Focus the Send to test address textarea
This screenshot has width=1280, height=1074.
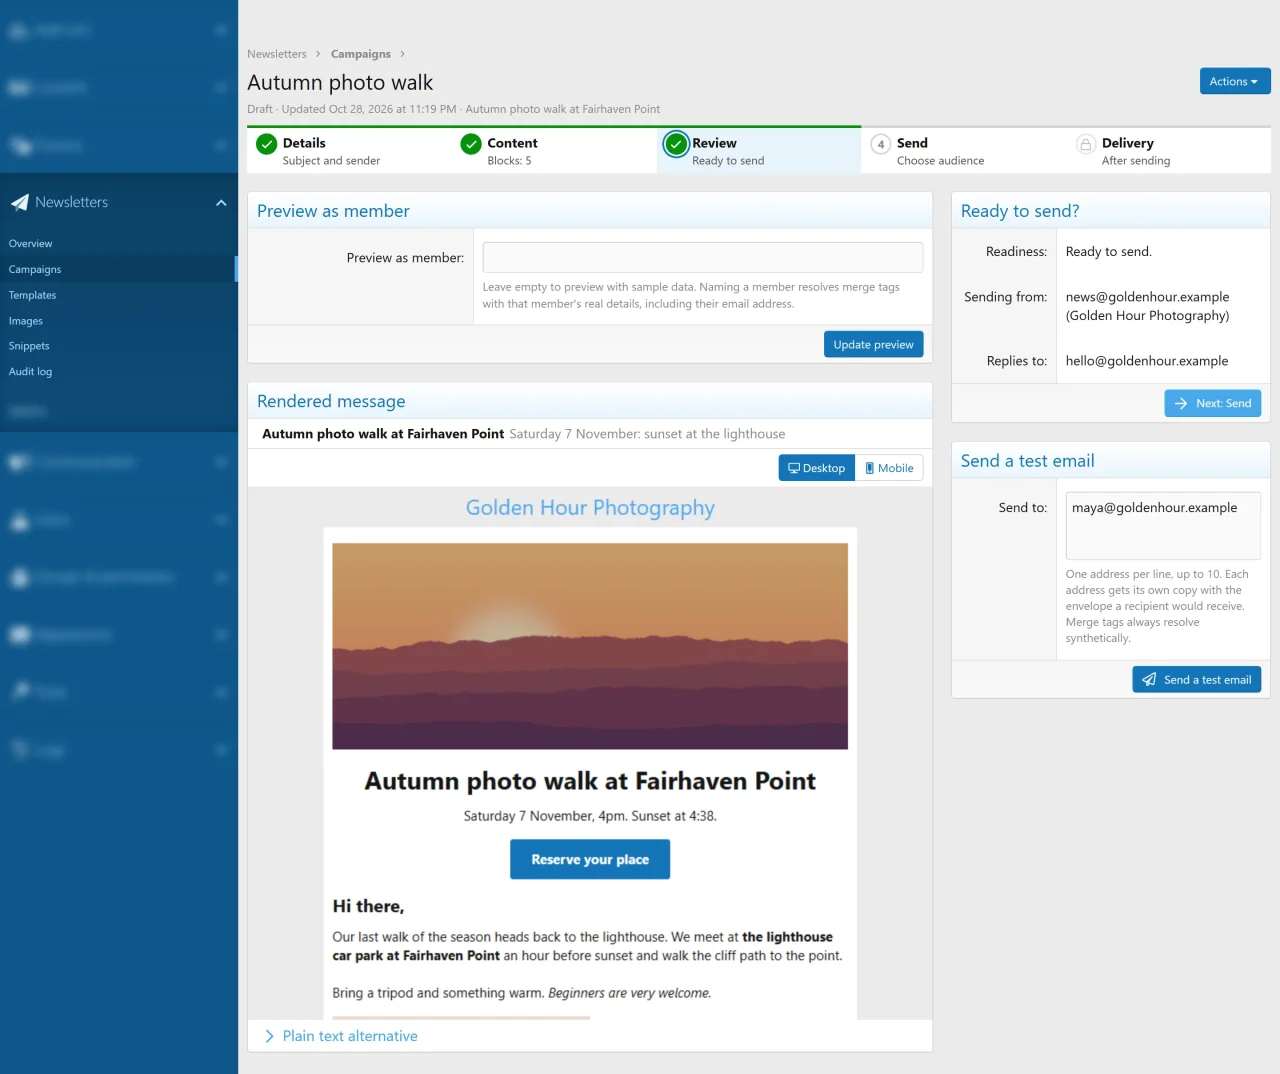(1163, 525)
